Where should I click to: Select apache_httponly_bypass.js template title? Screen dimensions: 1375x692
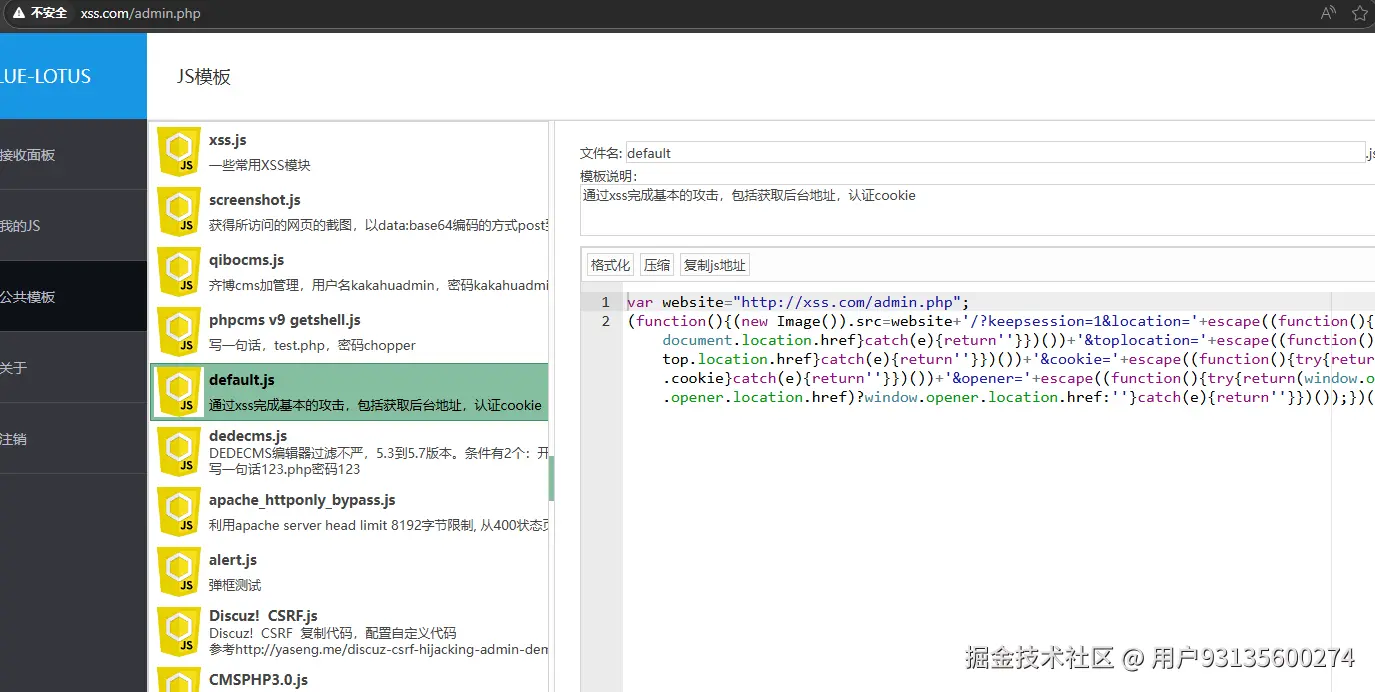[302, 500]
